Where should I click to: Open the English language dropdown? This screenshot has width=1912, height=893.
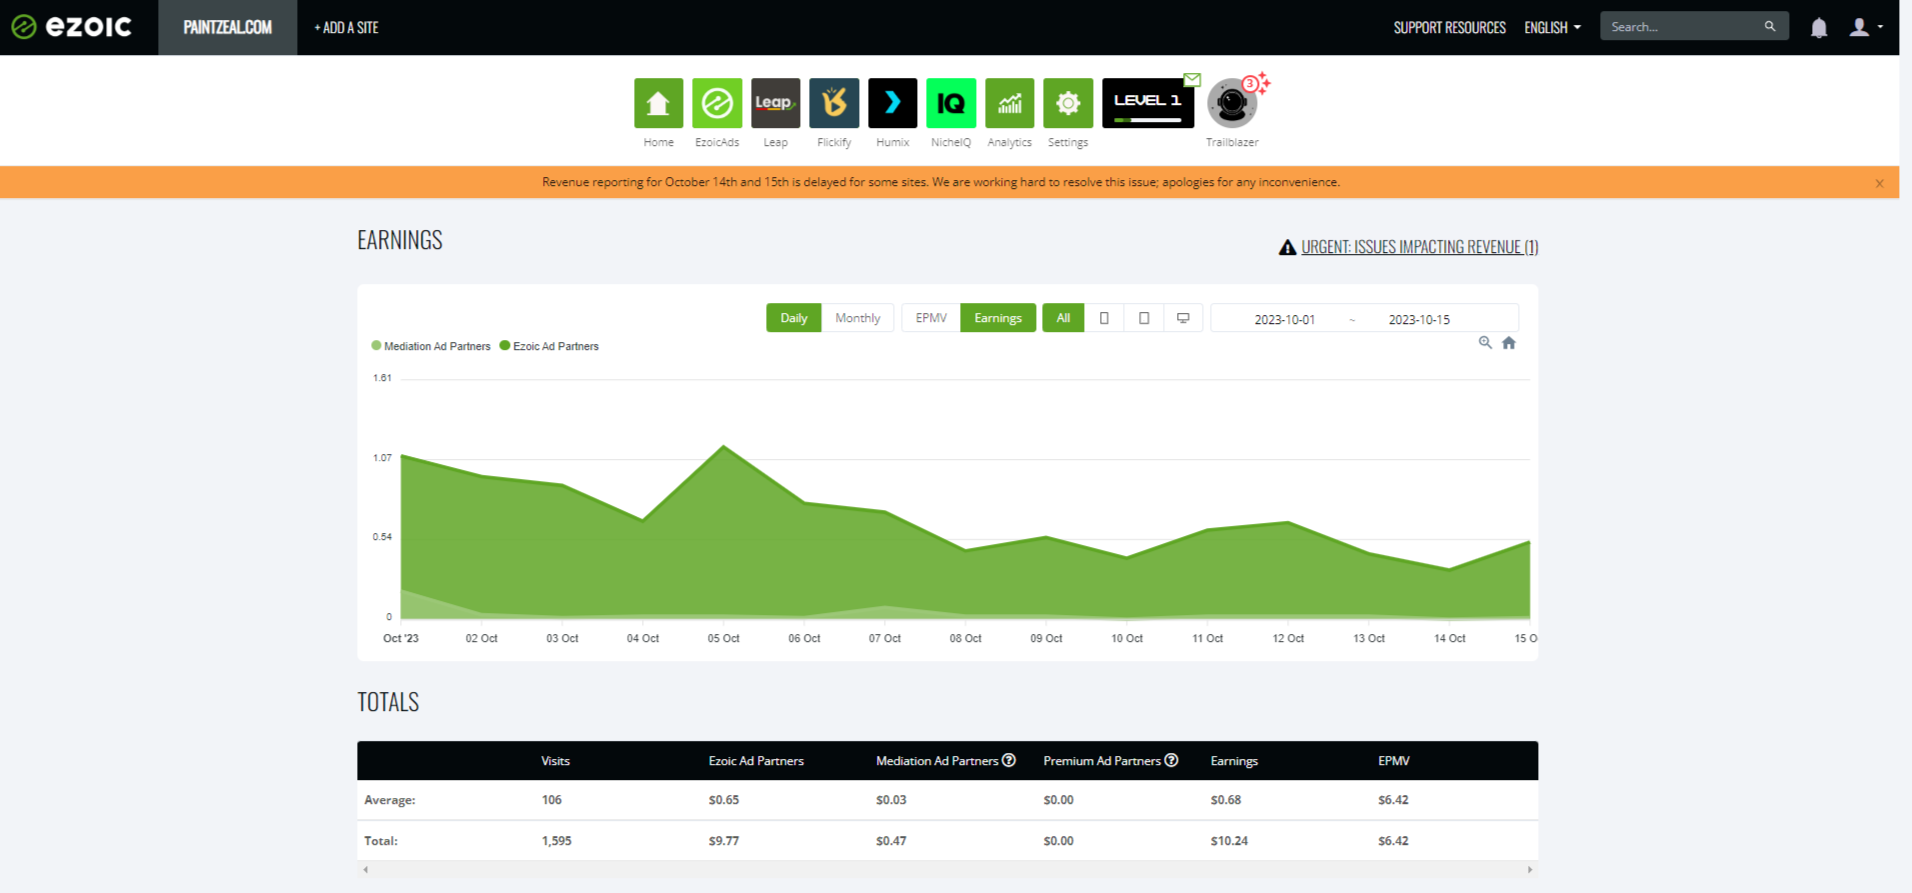[1552, 28]
